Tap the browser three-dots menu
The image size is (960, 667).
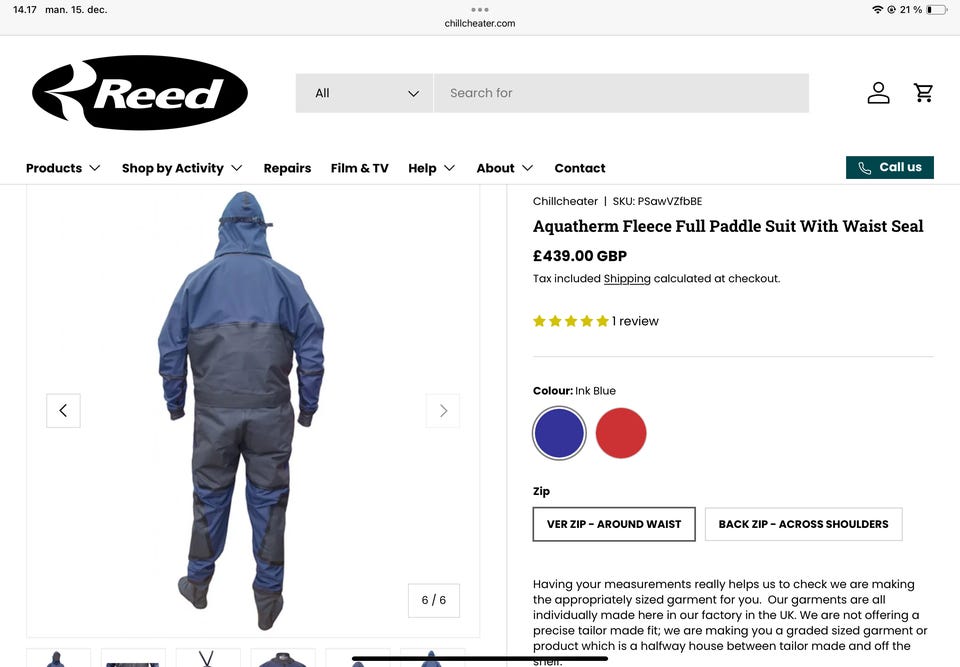[480, 10]
